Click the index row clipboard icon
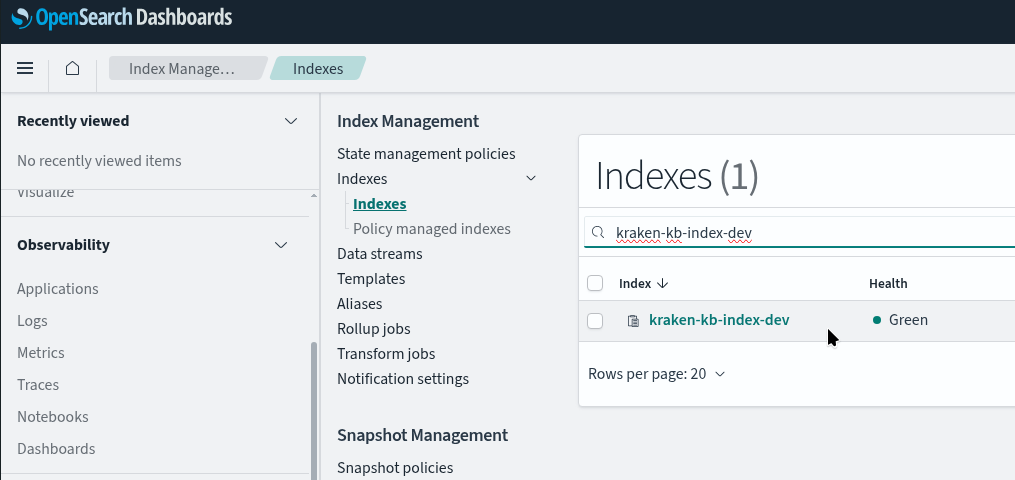 click(633, 320)
